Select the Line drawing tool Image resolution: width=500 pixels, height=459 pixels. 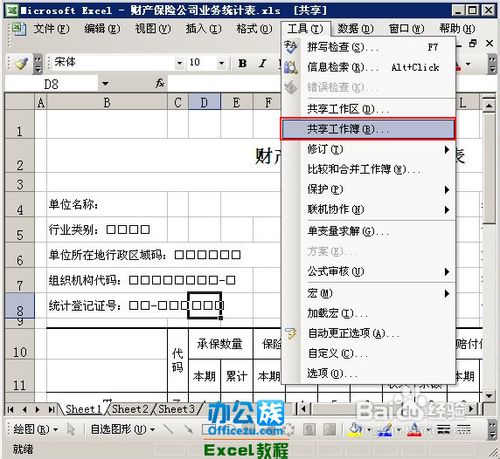pyautogui.click(x=168, y=429)
